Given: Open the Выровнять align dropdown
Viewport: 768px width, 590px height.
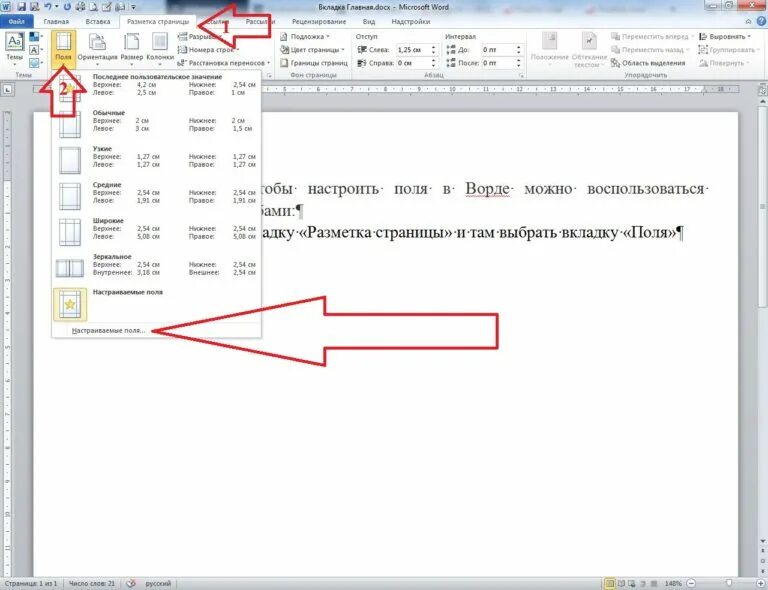Looking at the screenshot, I should 725,37.
